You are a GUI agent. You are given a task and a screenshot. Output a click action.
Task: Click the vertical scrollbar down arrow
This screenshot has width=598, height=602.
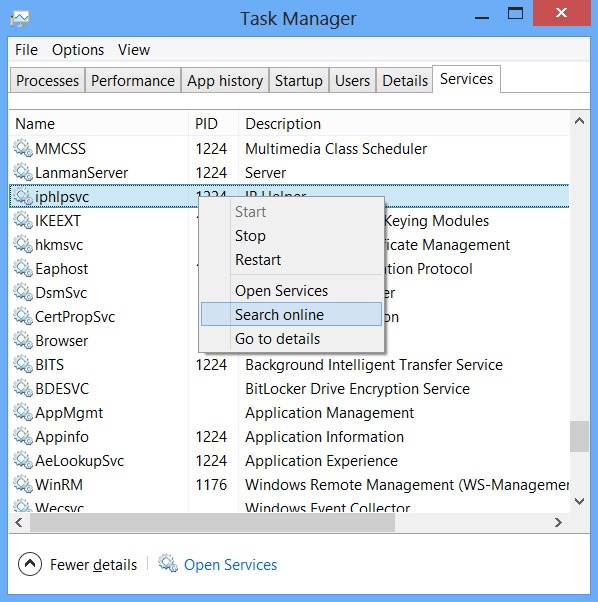(x=579, y=501)
